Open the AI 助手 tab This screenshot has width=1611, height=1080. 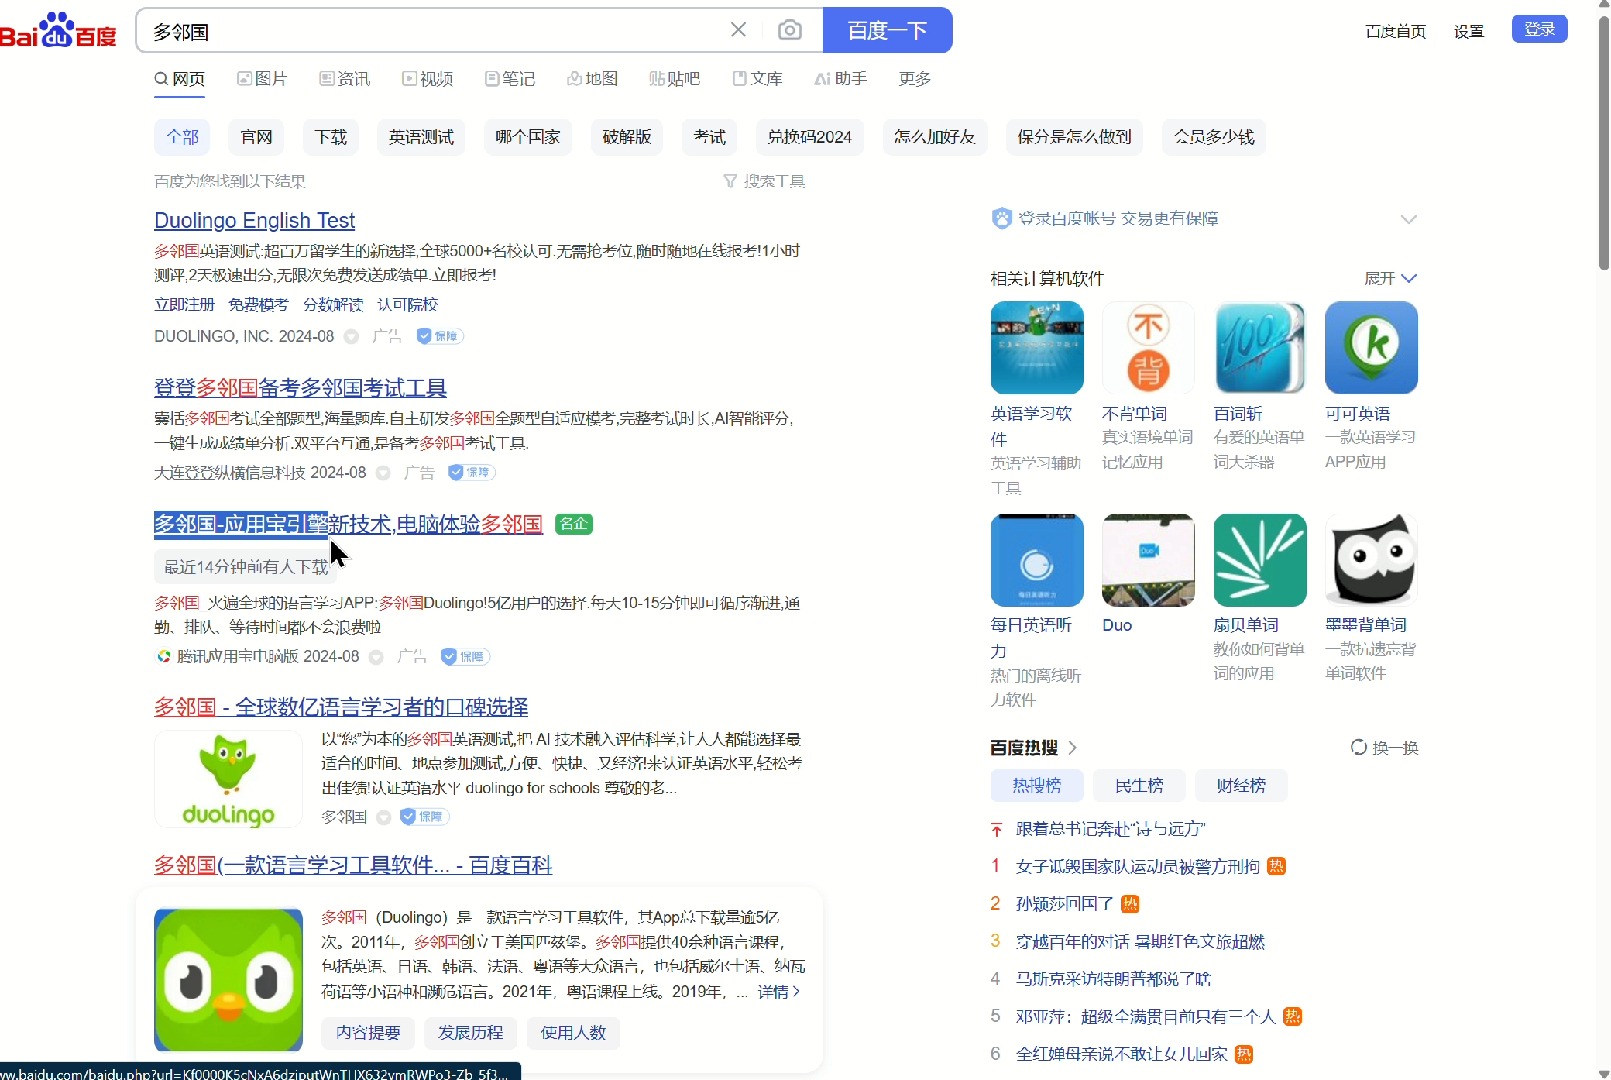click(841, 79)
